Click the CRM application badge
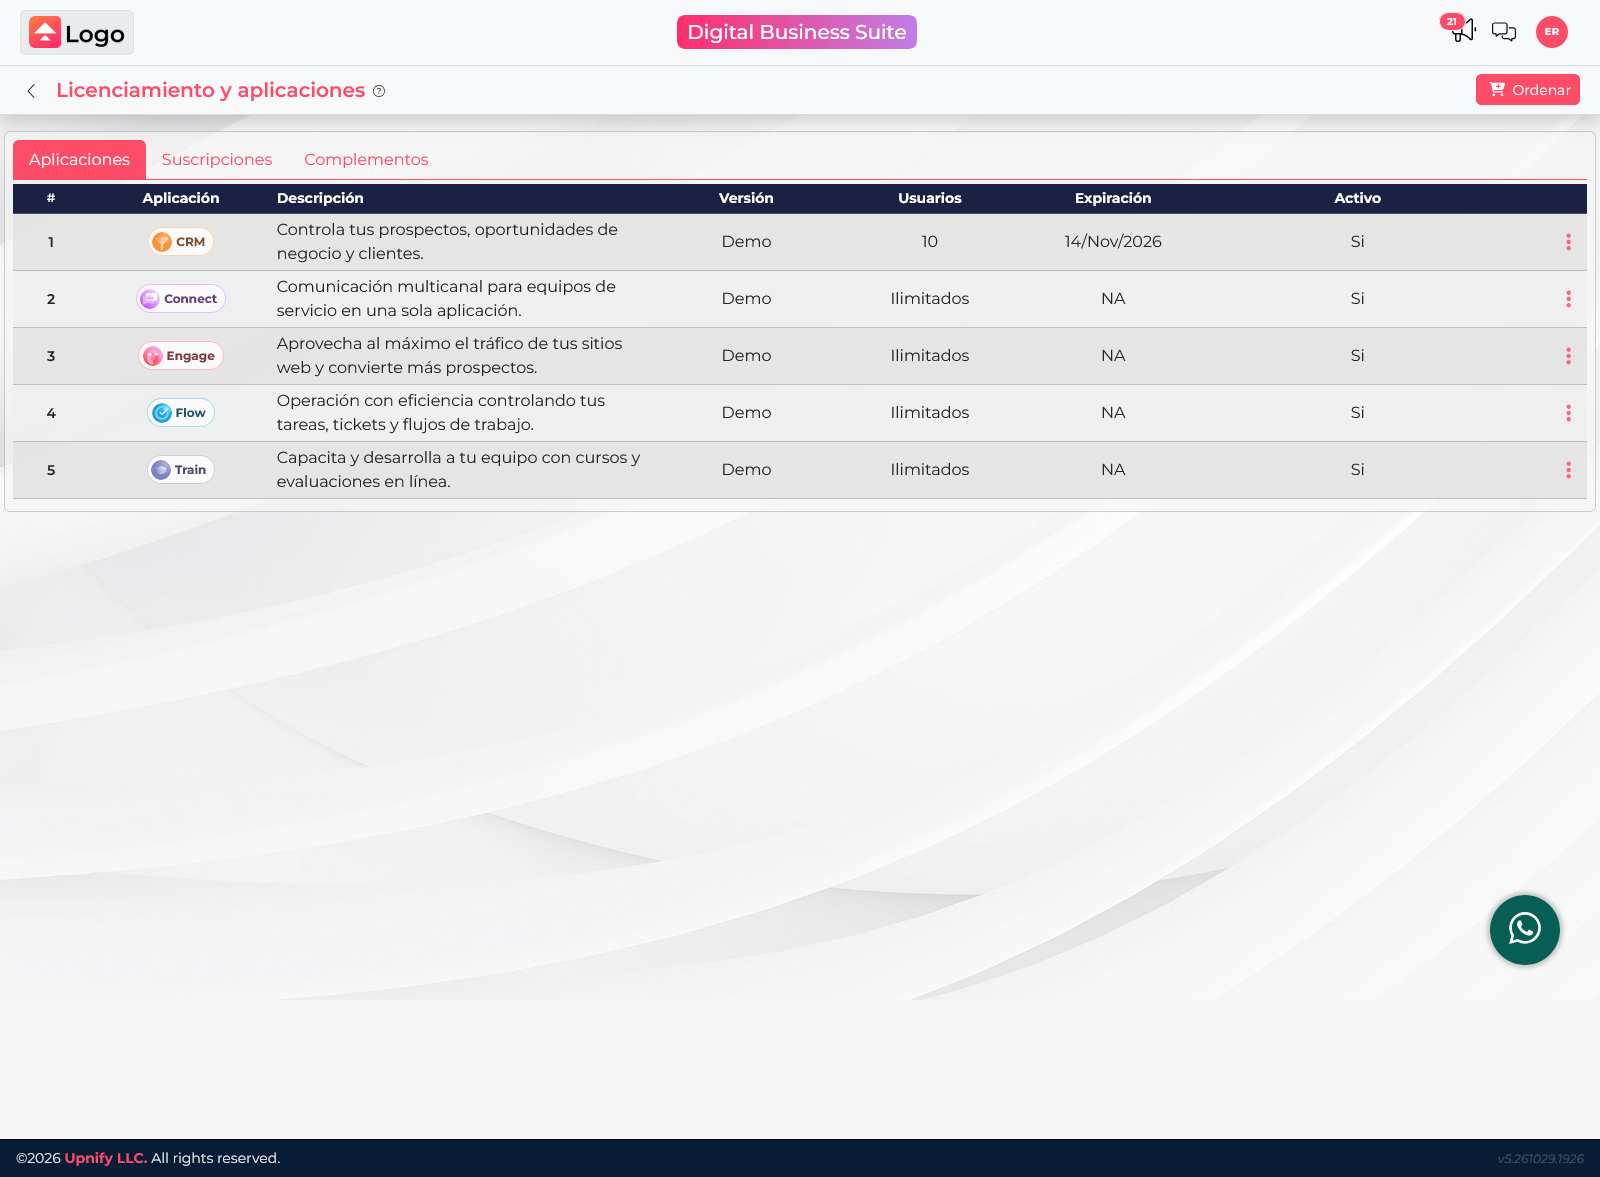Screen dimensions: 1600x1177 point(181,242)
